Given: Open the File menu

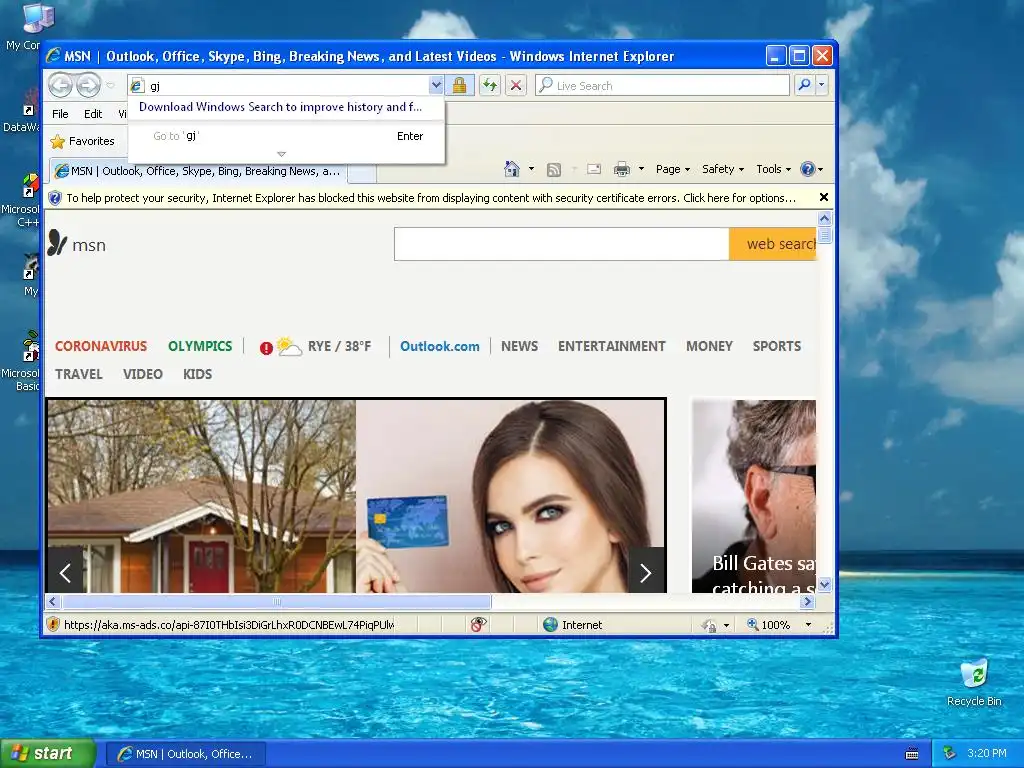Looking at the screenshot, I should click(60, 114).
